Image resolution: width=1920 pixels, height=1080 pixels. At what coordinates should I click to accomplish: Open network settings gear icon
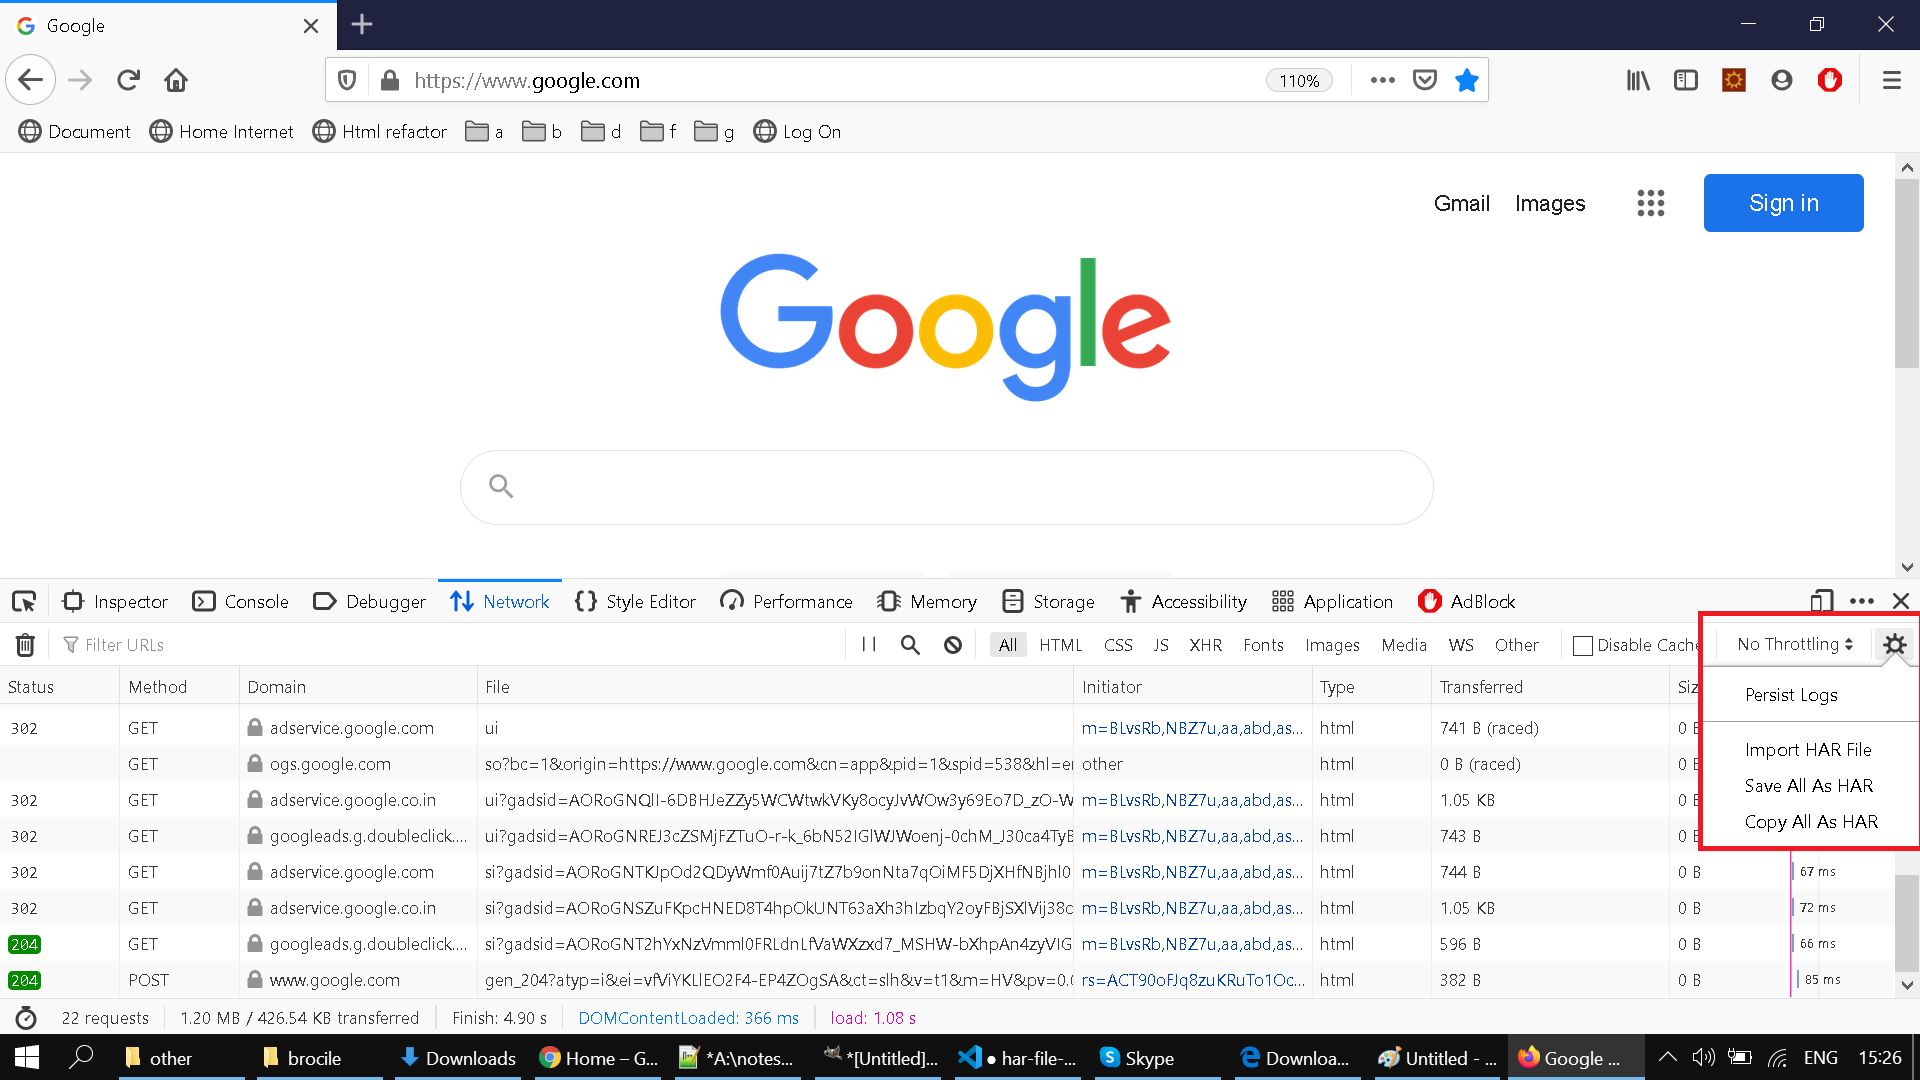[x=1894, y=645]
